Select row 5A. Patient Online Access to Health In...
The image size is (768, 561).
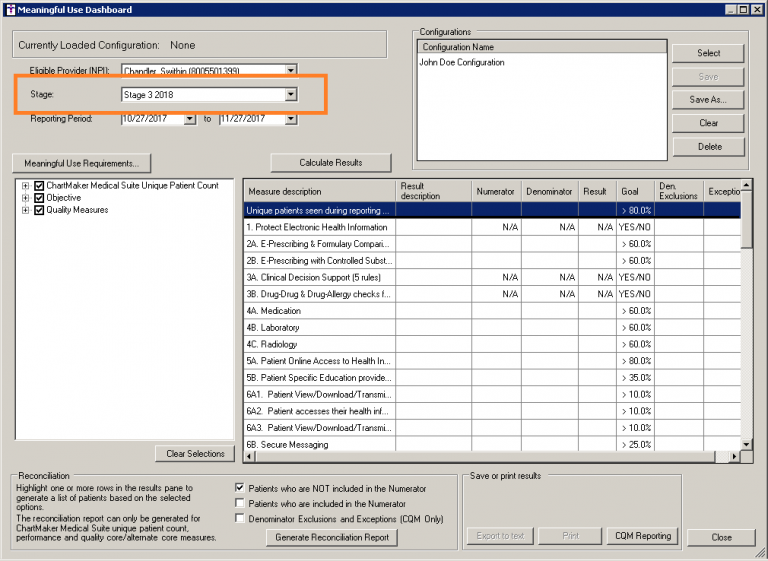tap(492, 361)
